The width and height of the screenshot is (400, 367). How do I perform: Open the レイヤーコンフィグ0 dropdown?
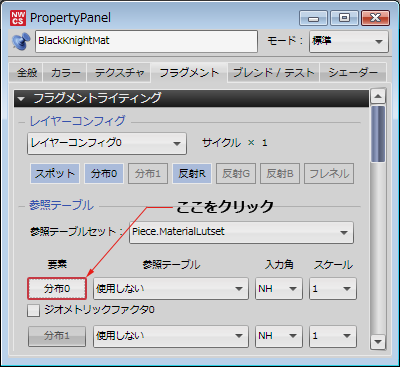point(107,143)
